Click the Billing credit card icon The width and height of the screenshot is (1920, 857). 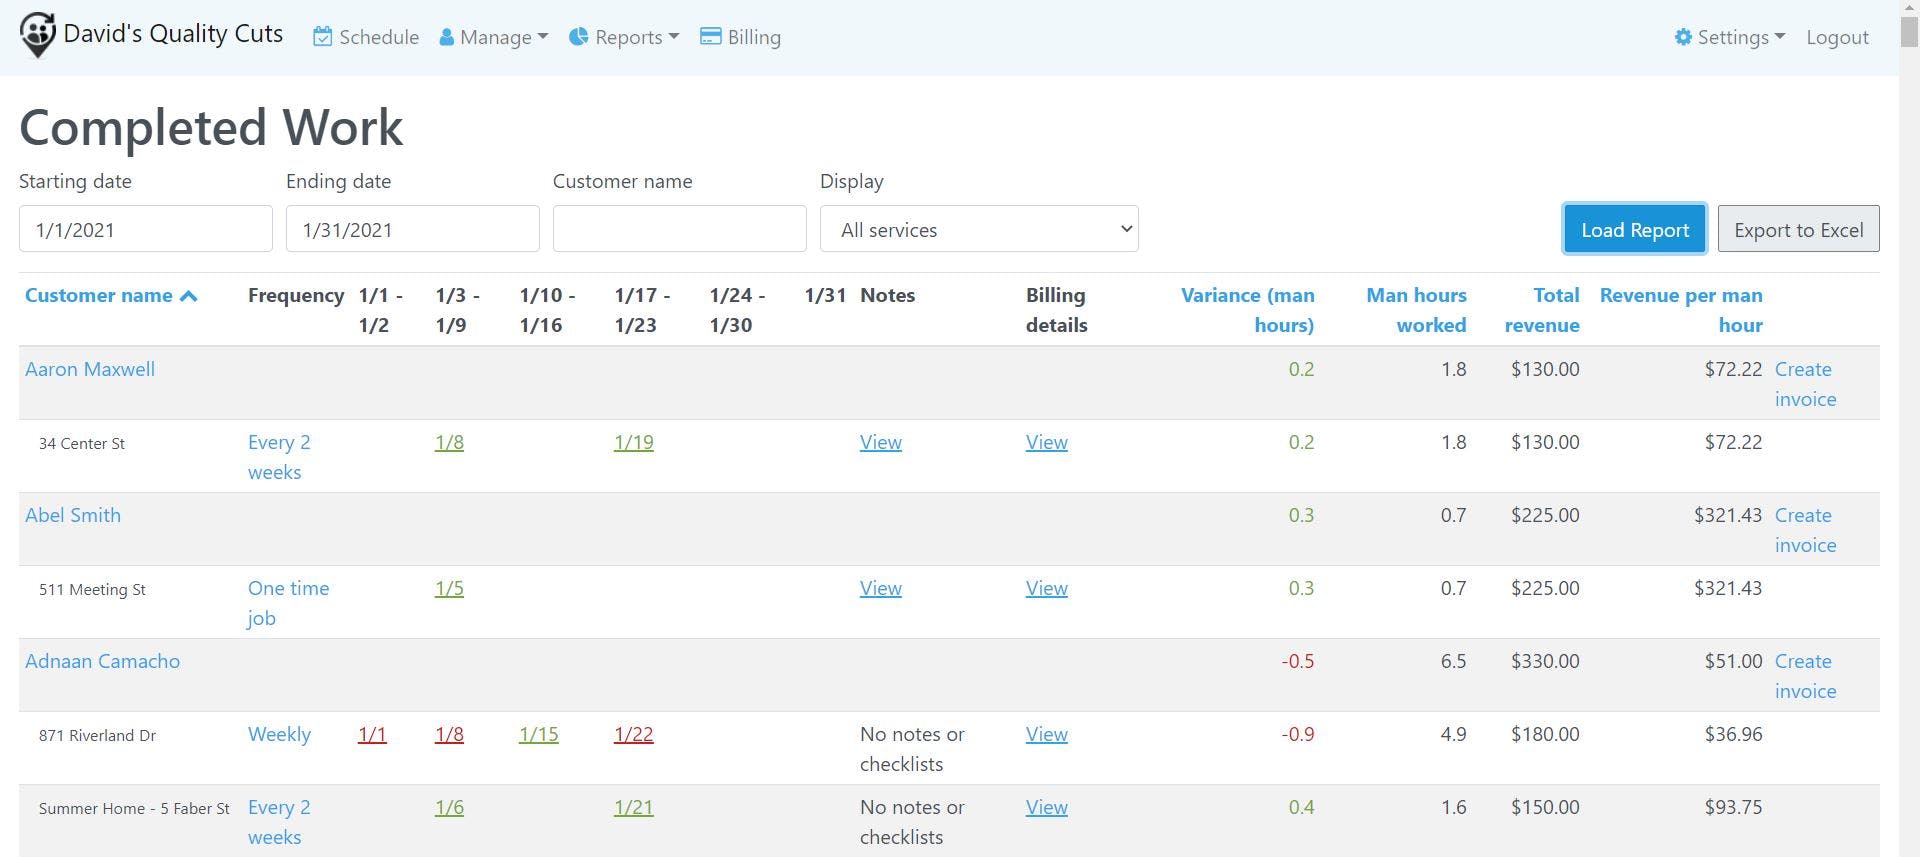pyautogui.click(x=711, y=37)
